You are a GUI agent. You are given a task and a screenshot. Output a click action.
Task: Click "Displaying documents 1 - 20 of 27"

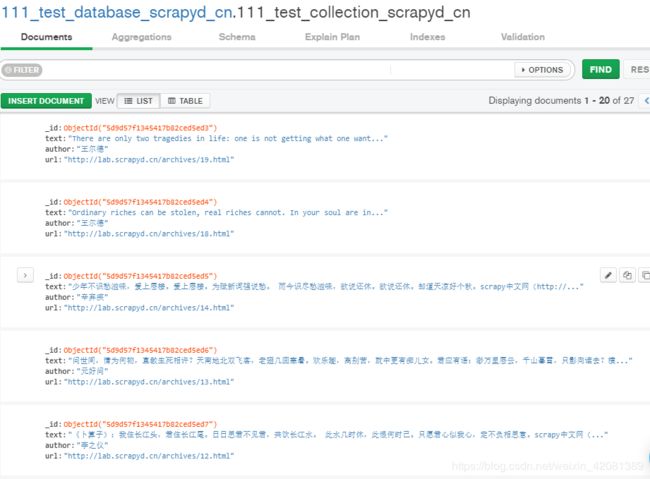(x=561, y=101)
